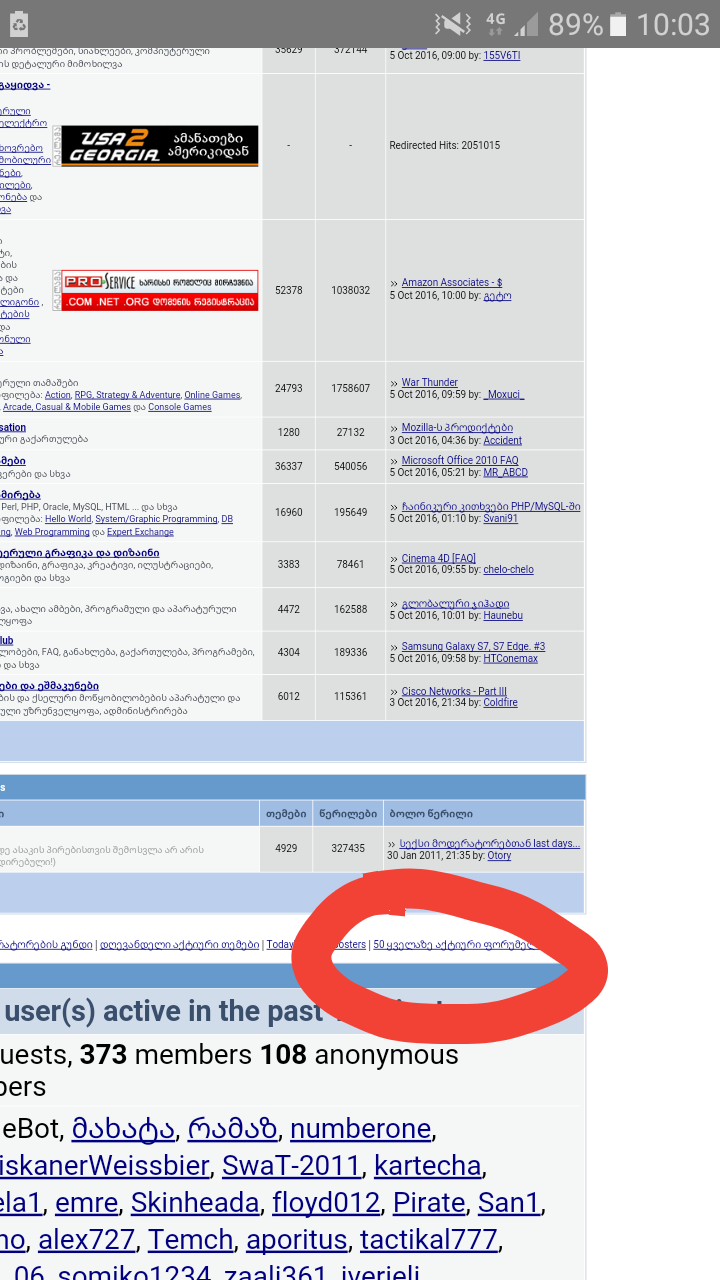The width and height of the screenshot is (720, 1280).
Task: Open the Hello World subforum
Action: (68, 519)
